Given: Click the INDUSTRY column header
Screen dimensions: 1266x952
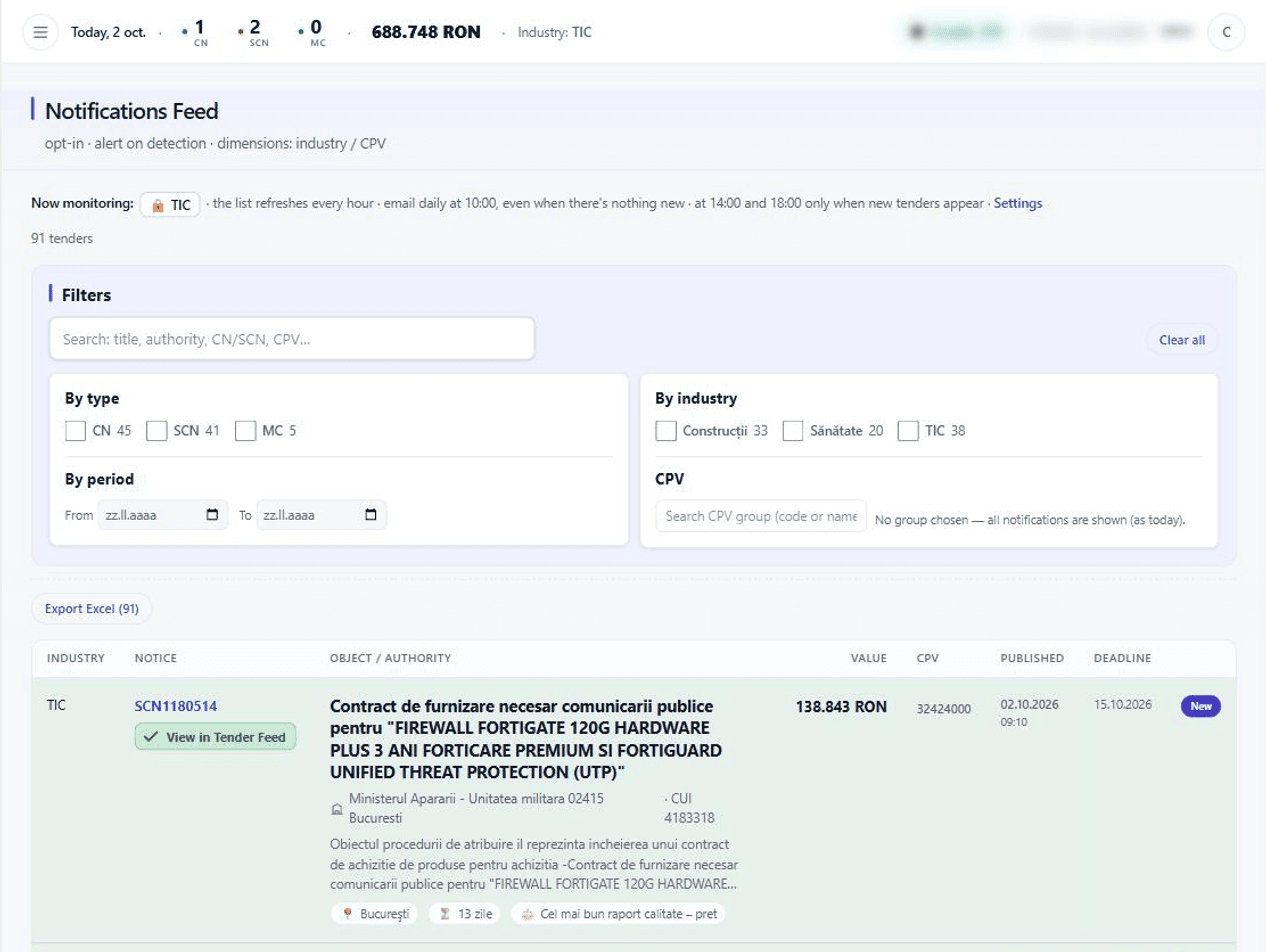Looking at the screenshot, I should pos(76,658).
